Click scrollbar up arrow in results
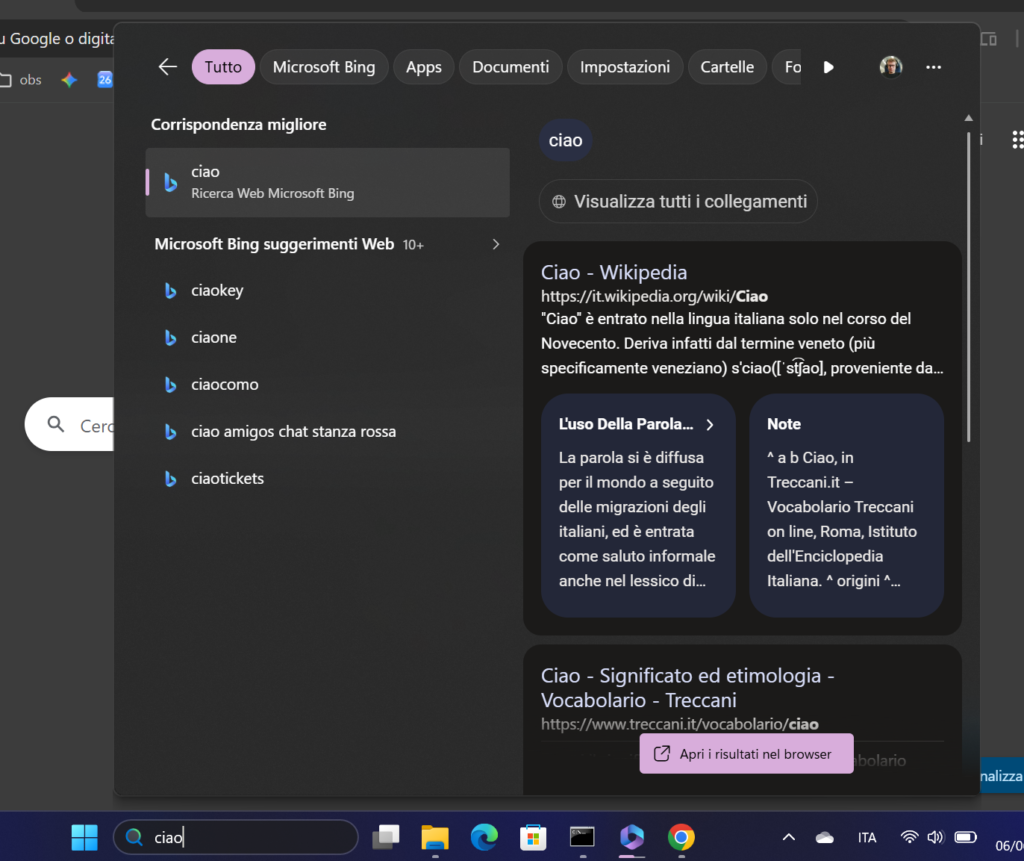This screenshot has height=861, width=1024. click(x=968, y=118)
